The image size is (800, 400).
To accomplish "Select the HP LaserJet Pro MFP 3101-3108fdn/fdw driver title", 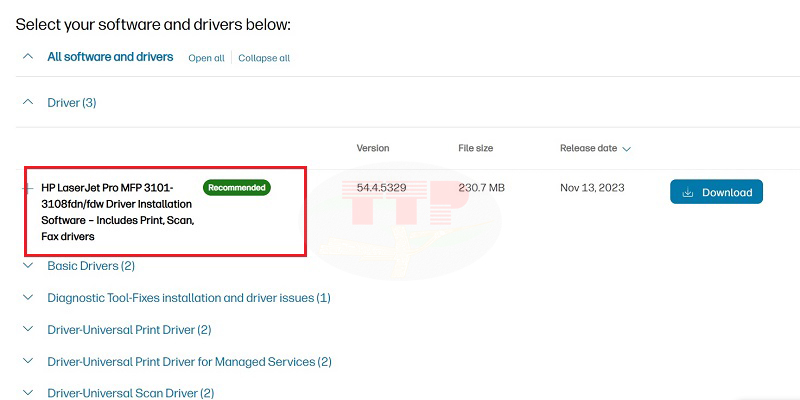I will tap(118, 212).
